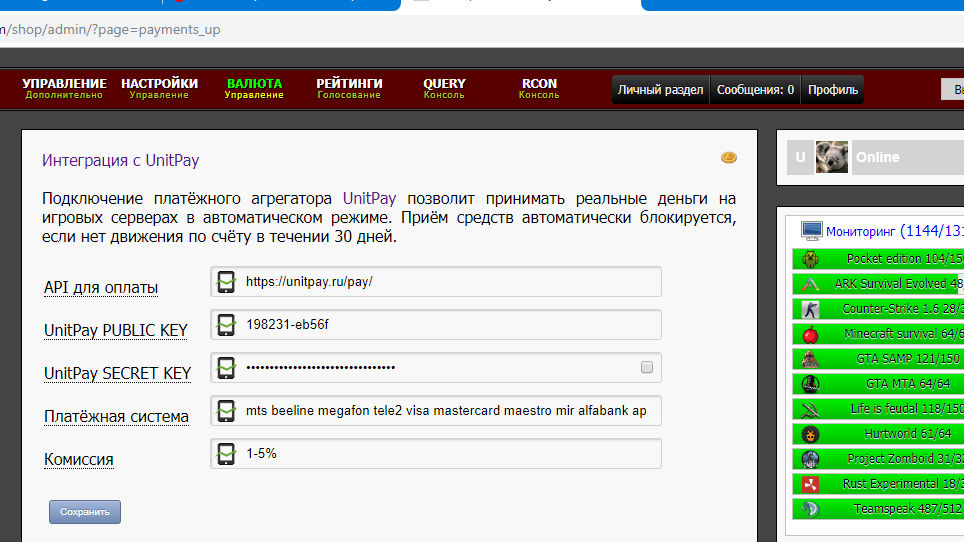The image size is (964, 542).
Task: Toggle the show secret key checkbox
Action: (x=647, y=367)
